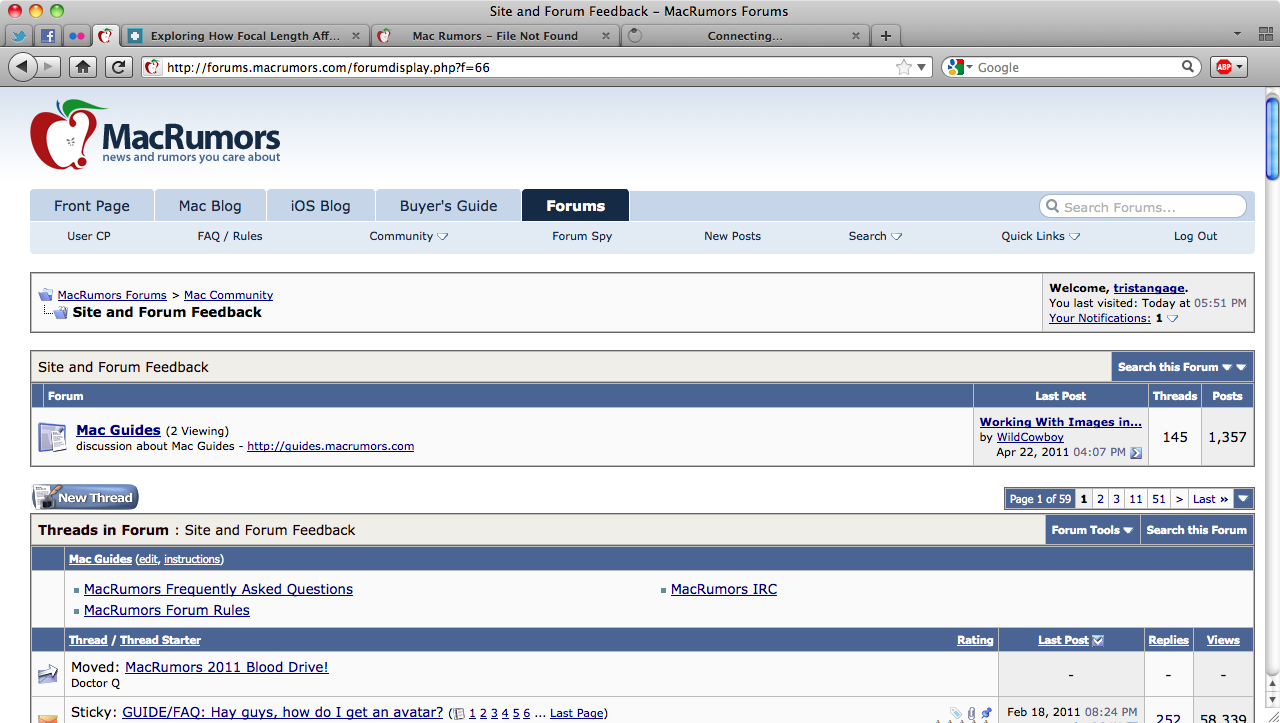Click the moved-thread icon beside Blood Drive
This screenshot has height=723, width=1280.
tap(48, 675)
